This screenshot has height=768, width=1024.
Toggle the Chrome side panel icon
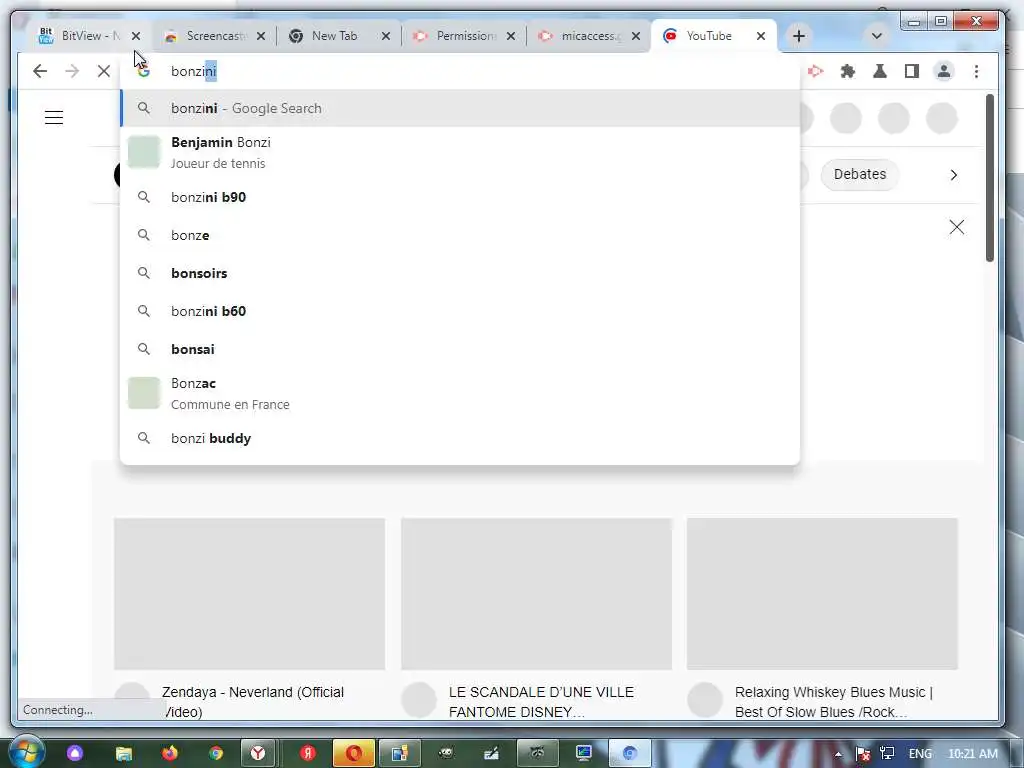(x=912, y=71)
